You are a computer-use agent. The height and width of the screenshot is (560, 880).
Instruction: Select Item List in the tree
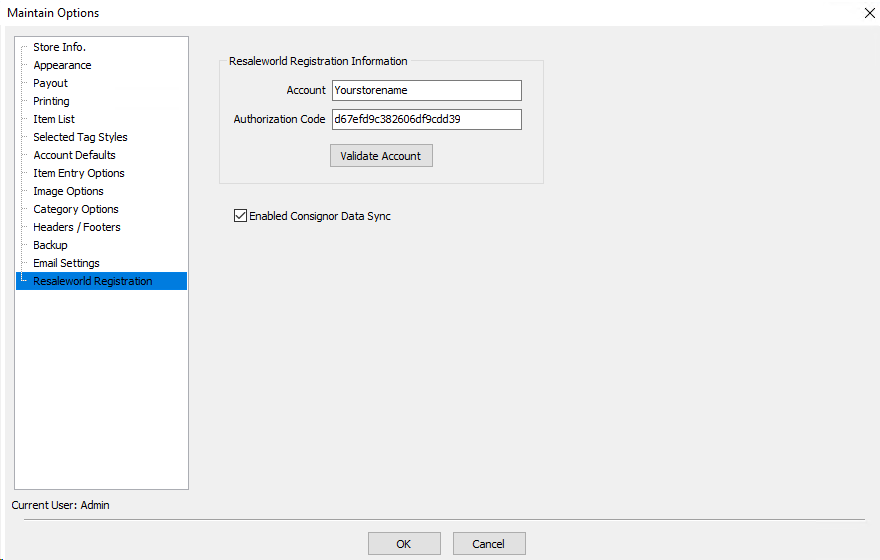[53, 119]
